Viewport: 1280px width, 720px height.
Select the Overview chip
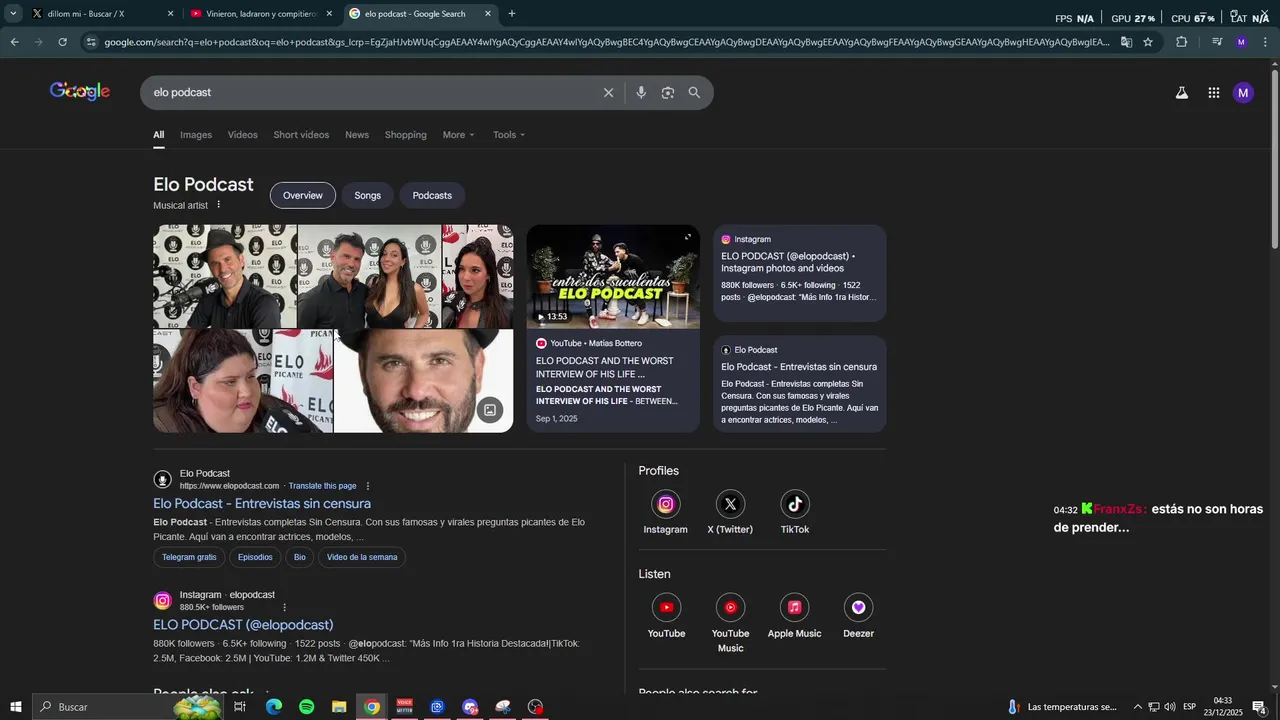[x=303, y=195]
